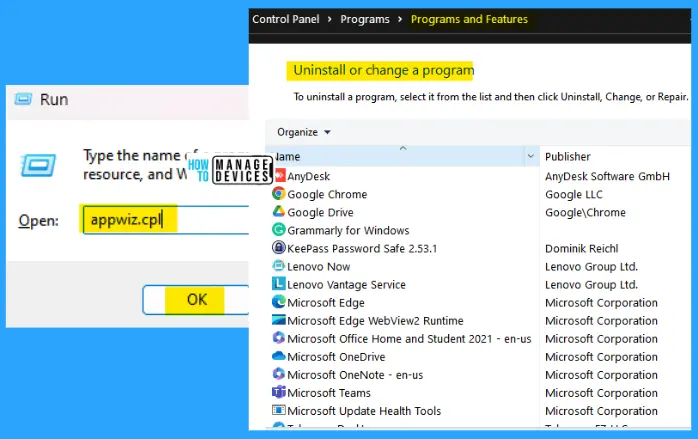Screen dimensions: 698x439
Task: Click Microsoft Corporation beside Microsoft Teams
Action: (601, 393)
